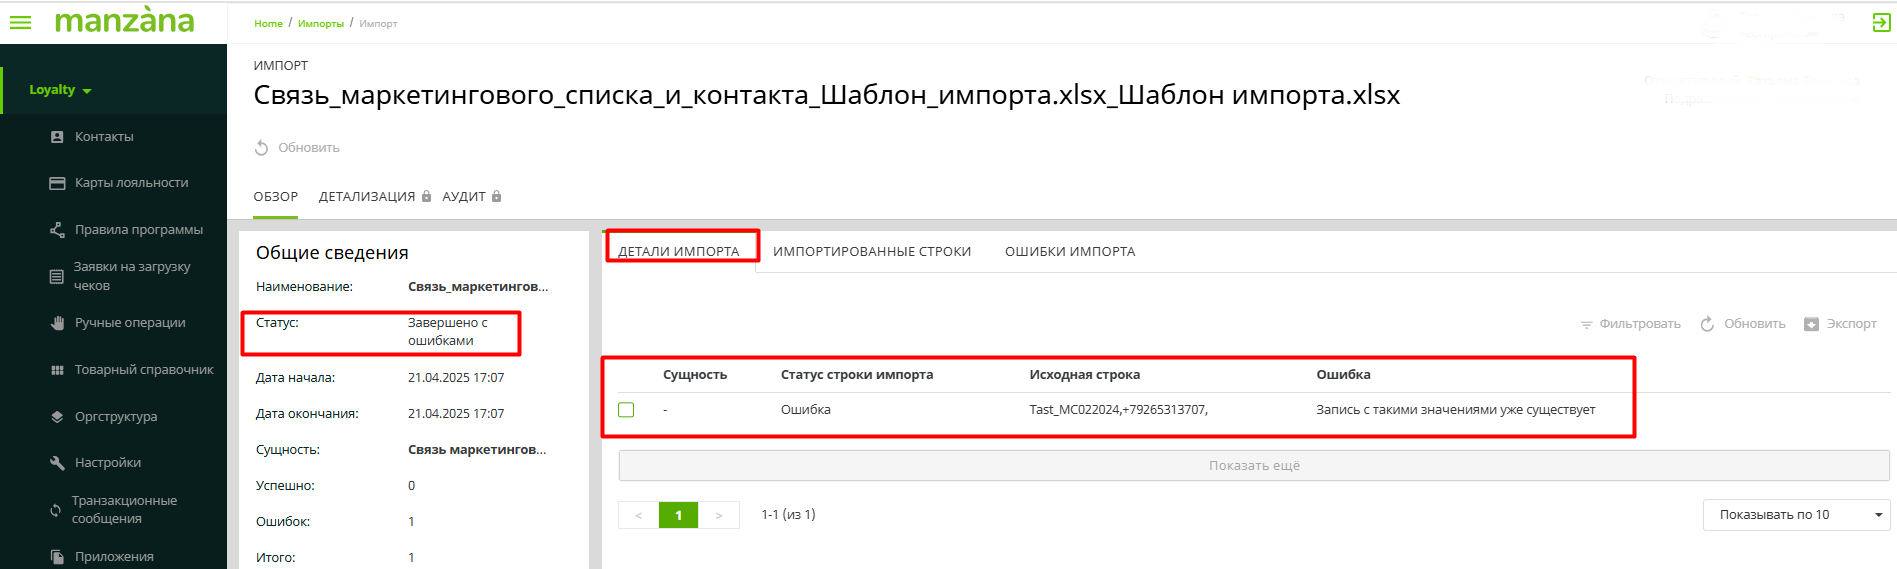Click the logout icon in top-right corner
This screenshot has width=1897, height=569.
click(1881, 22)
